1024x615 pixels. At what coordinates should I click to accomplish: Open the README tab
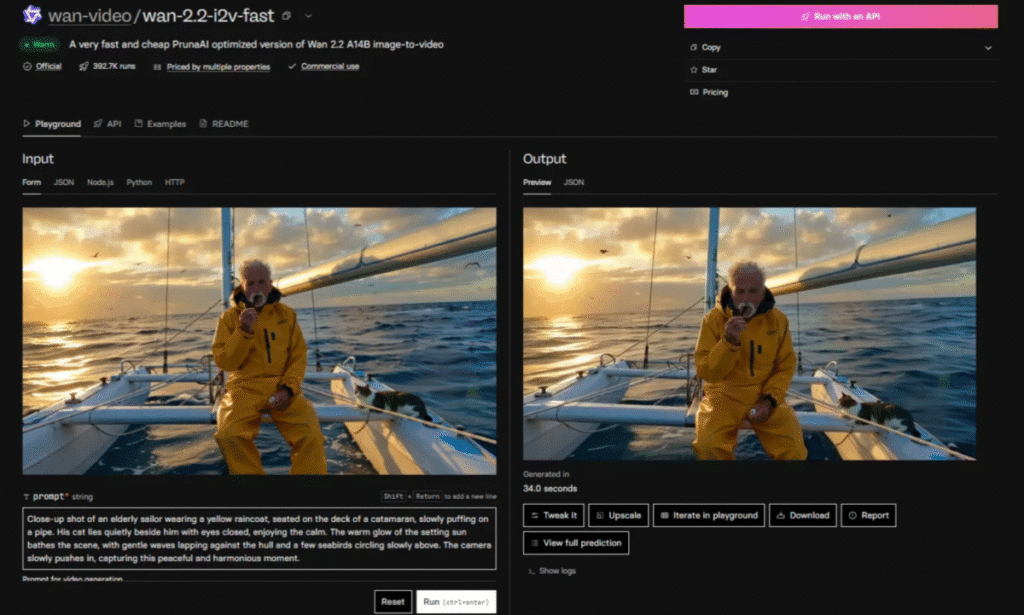point(224,124)
